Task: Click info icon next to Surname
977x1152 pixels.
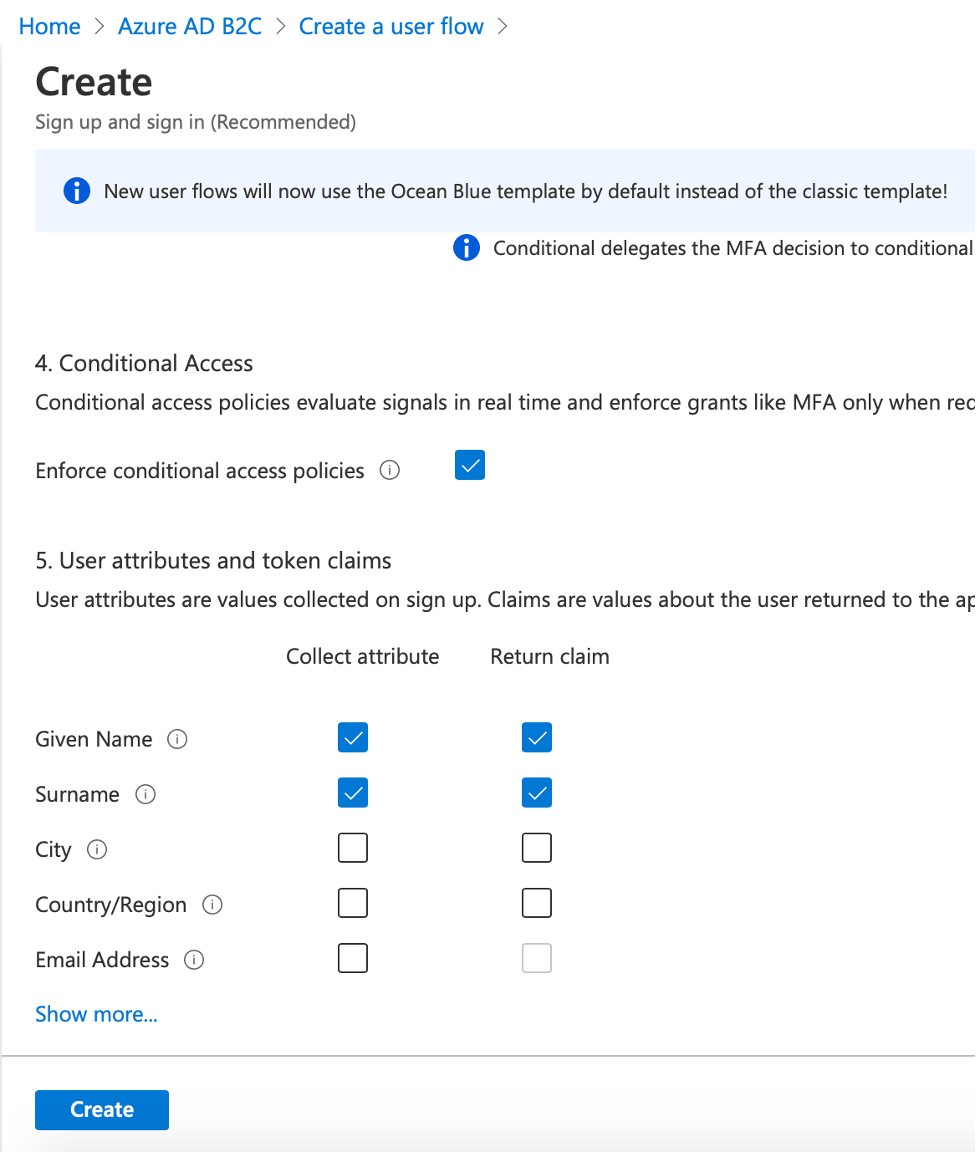Action: click(145, 795)
